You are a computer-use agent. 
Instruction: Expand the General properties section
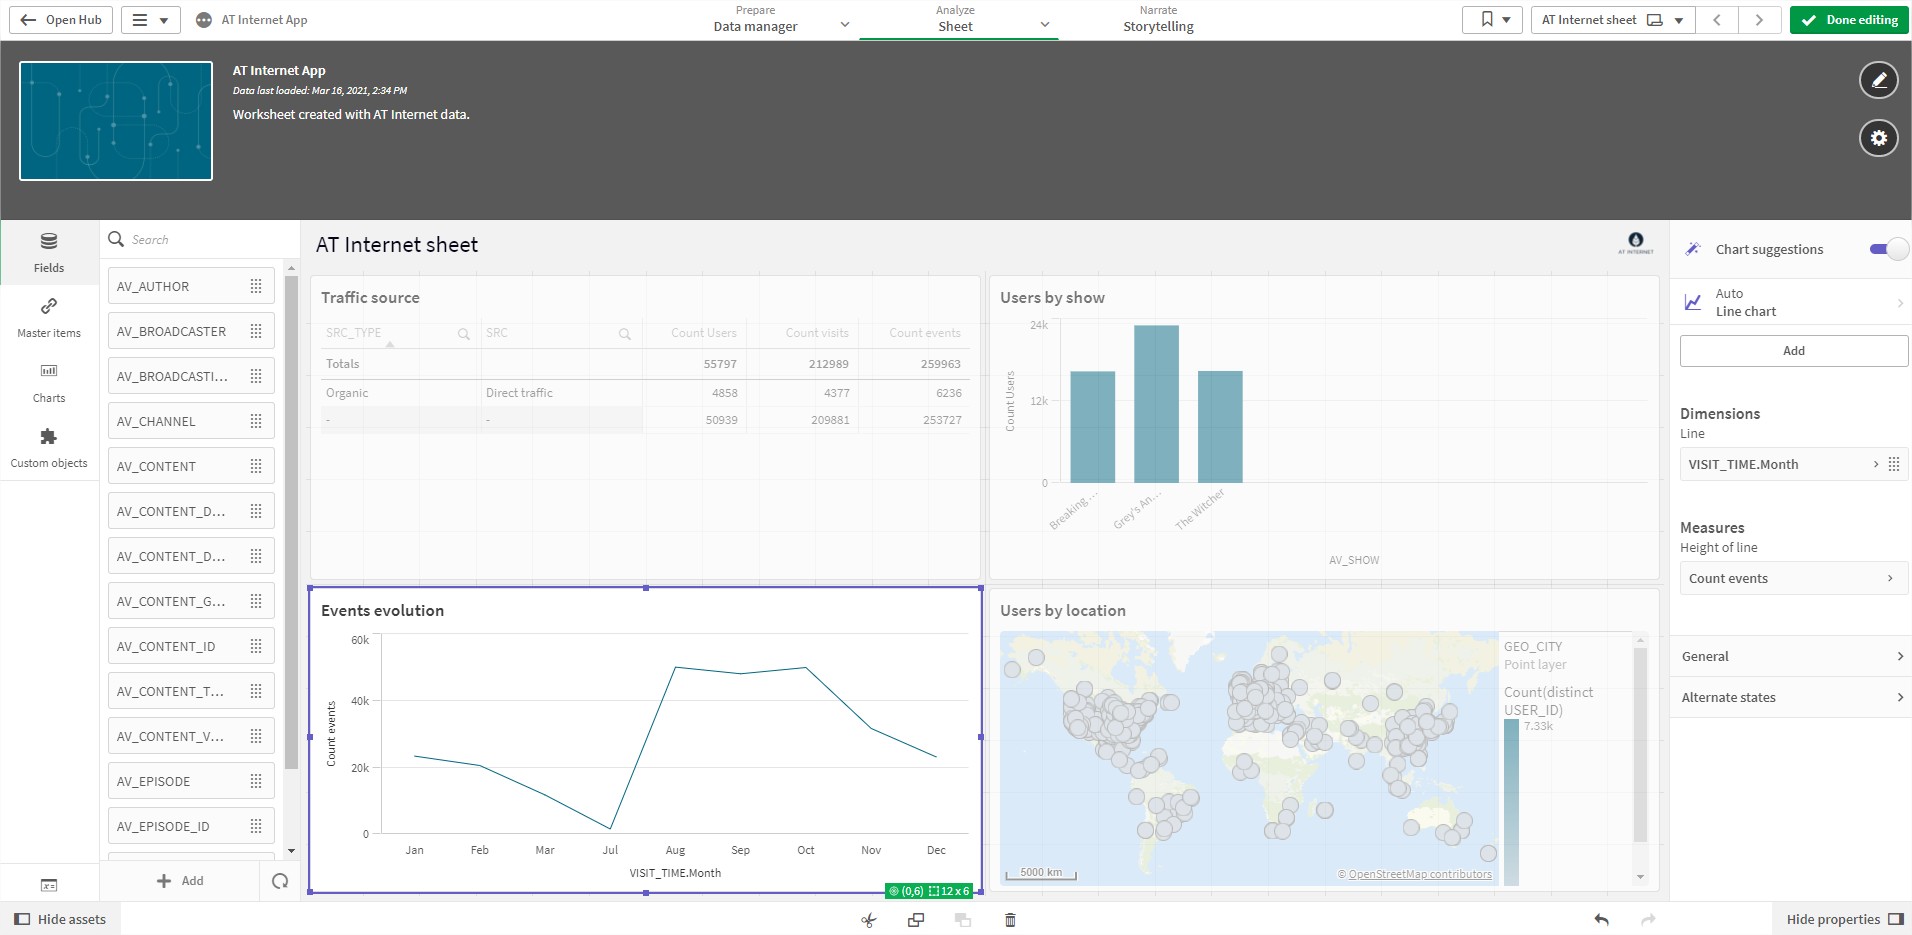(x=1791, y=656)
